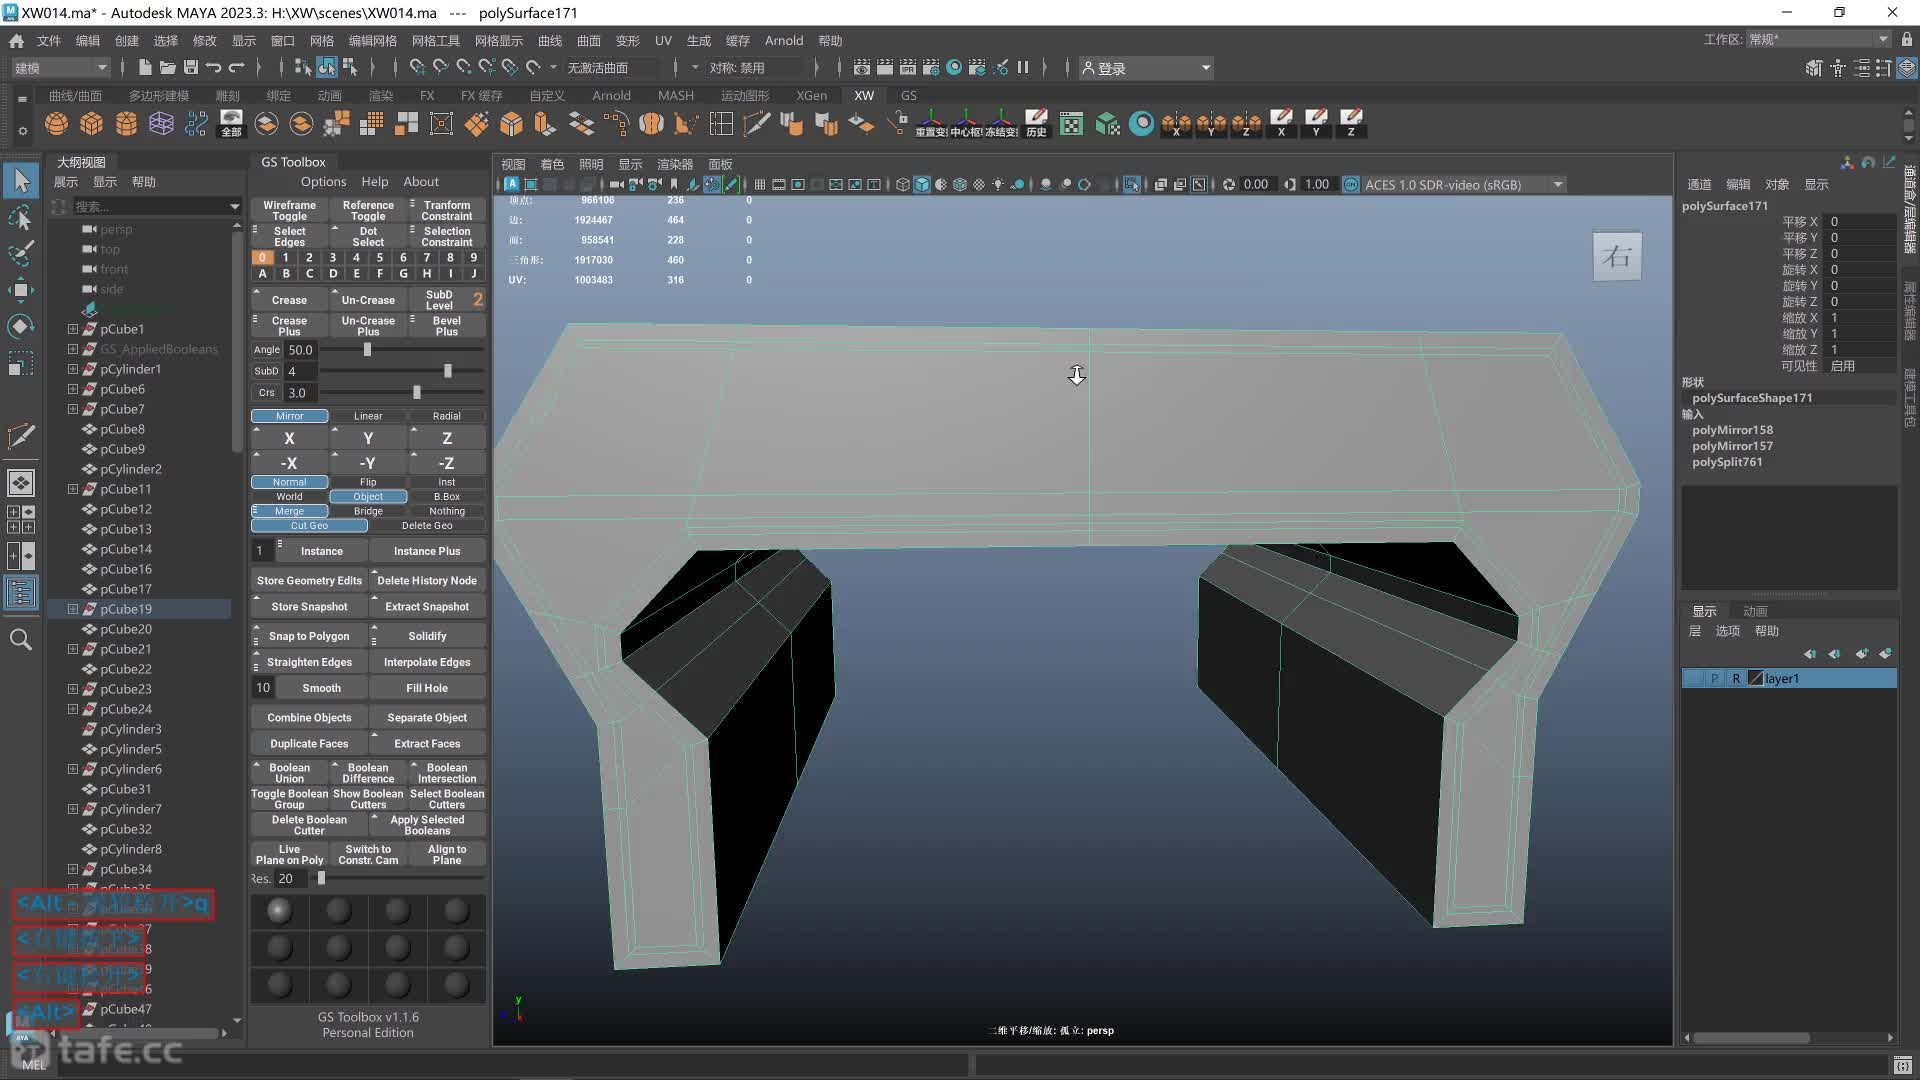Click the pause render icon in status line
1920x1080 pixels.
coord(1023,68)
